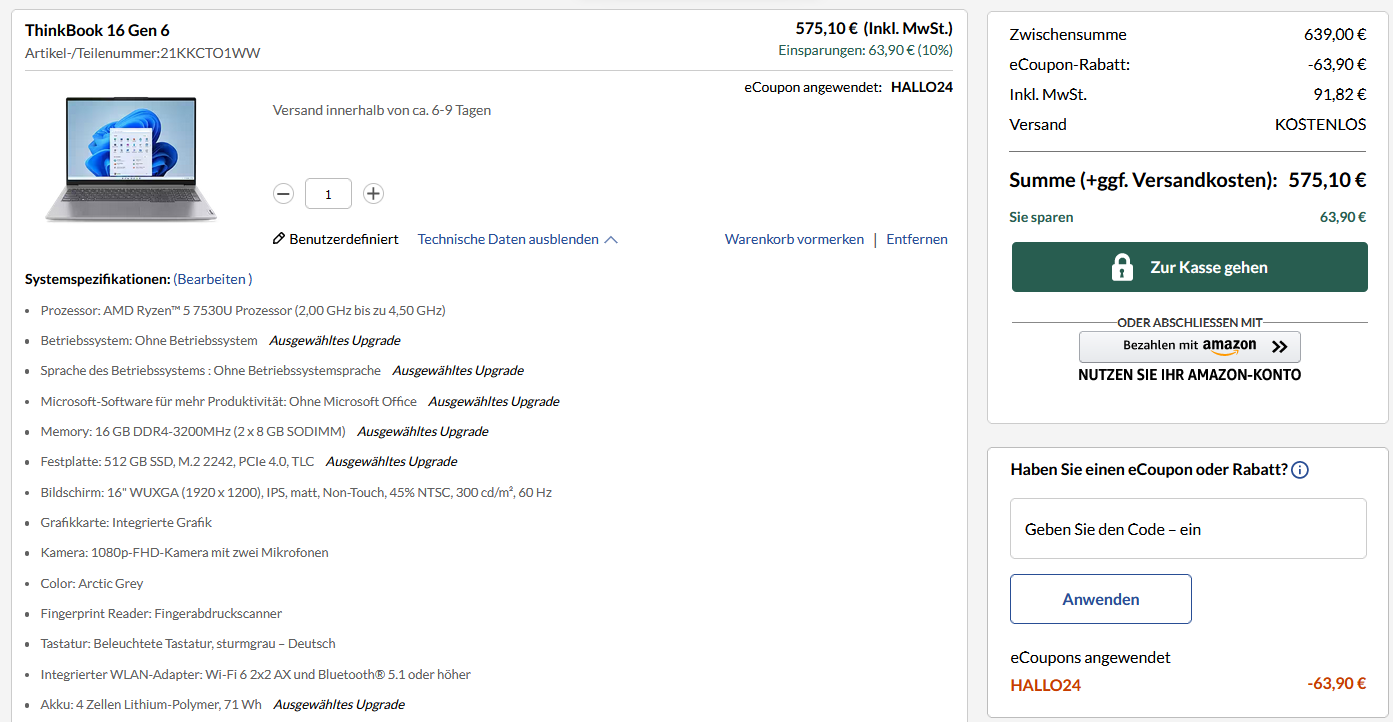Select Warenkorb vormerken to save the cart
Viewport: 1393px width, 722px height.
(x=794, y=239)
